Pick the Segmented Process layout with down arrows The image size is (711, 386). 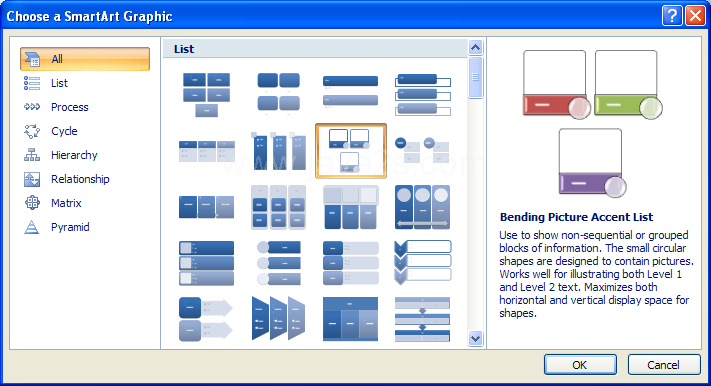423,319
